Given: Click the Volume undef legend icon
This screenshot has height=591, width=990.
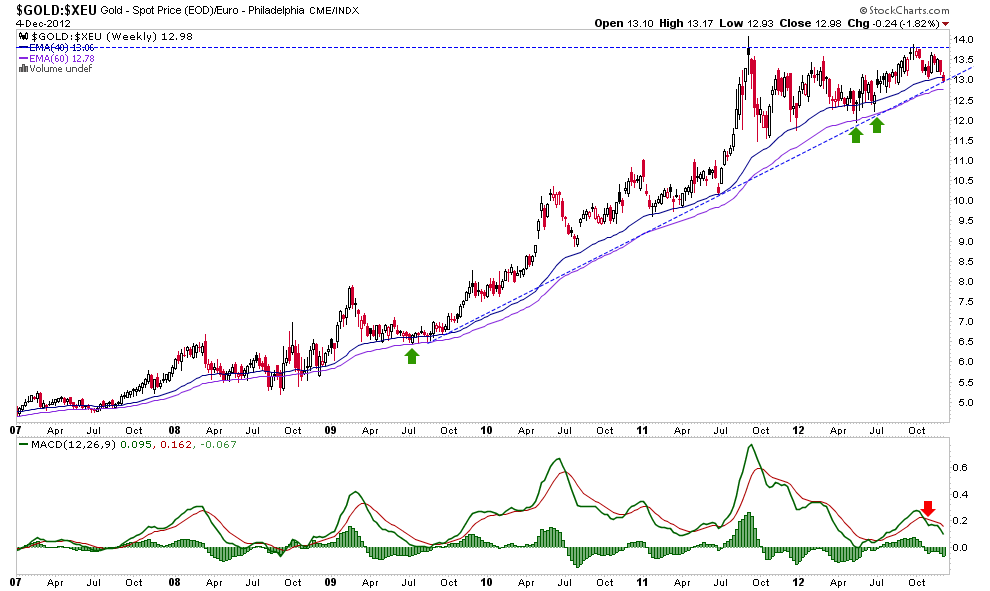Looking at the screenshot, I should [24, 69].
